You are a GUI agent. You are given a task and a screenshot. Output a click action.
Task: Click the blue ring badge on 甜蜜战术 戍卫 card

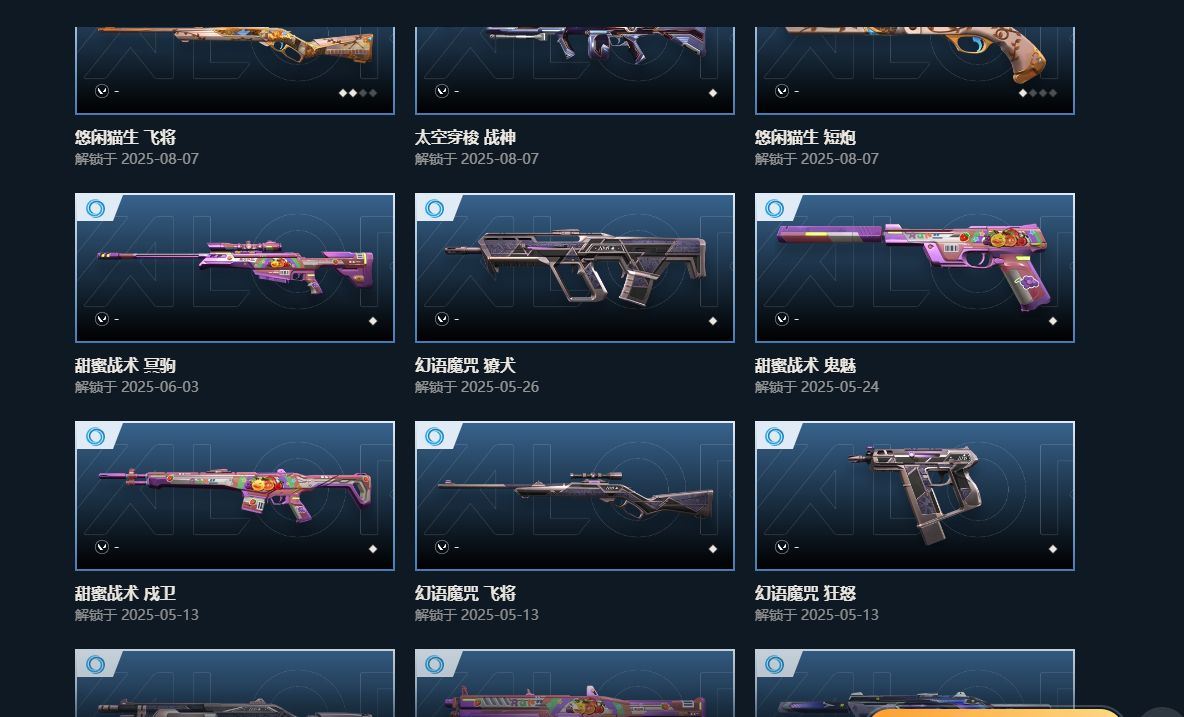pos(95,436)
